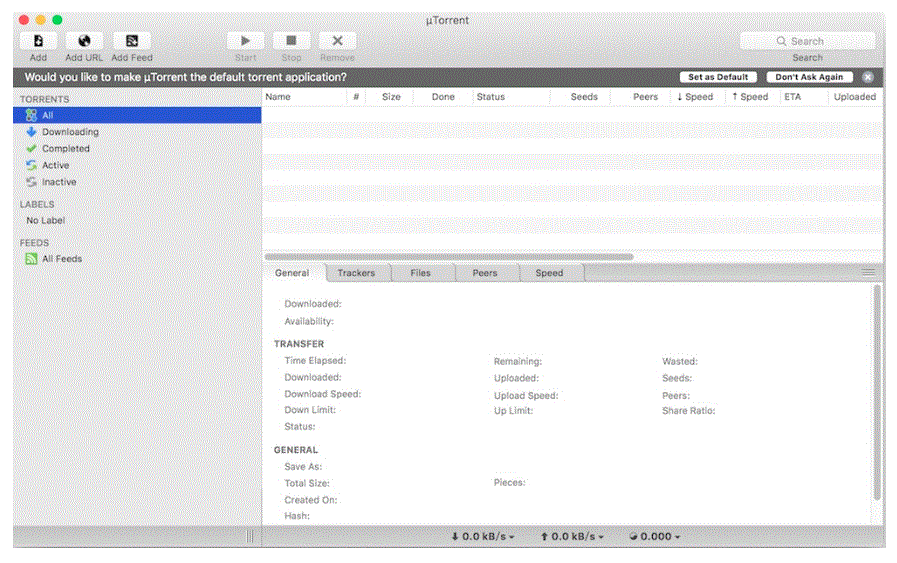Click the detail pane vertical scrollbar
This screenshot has width=897, height=563.
[877, 392]
